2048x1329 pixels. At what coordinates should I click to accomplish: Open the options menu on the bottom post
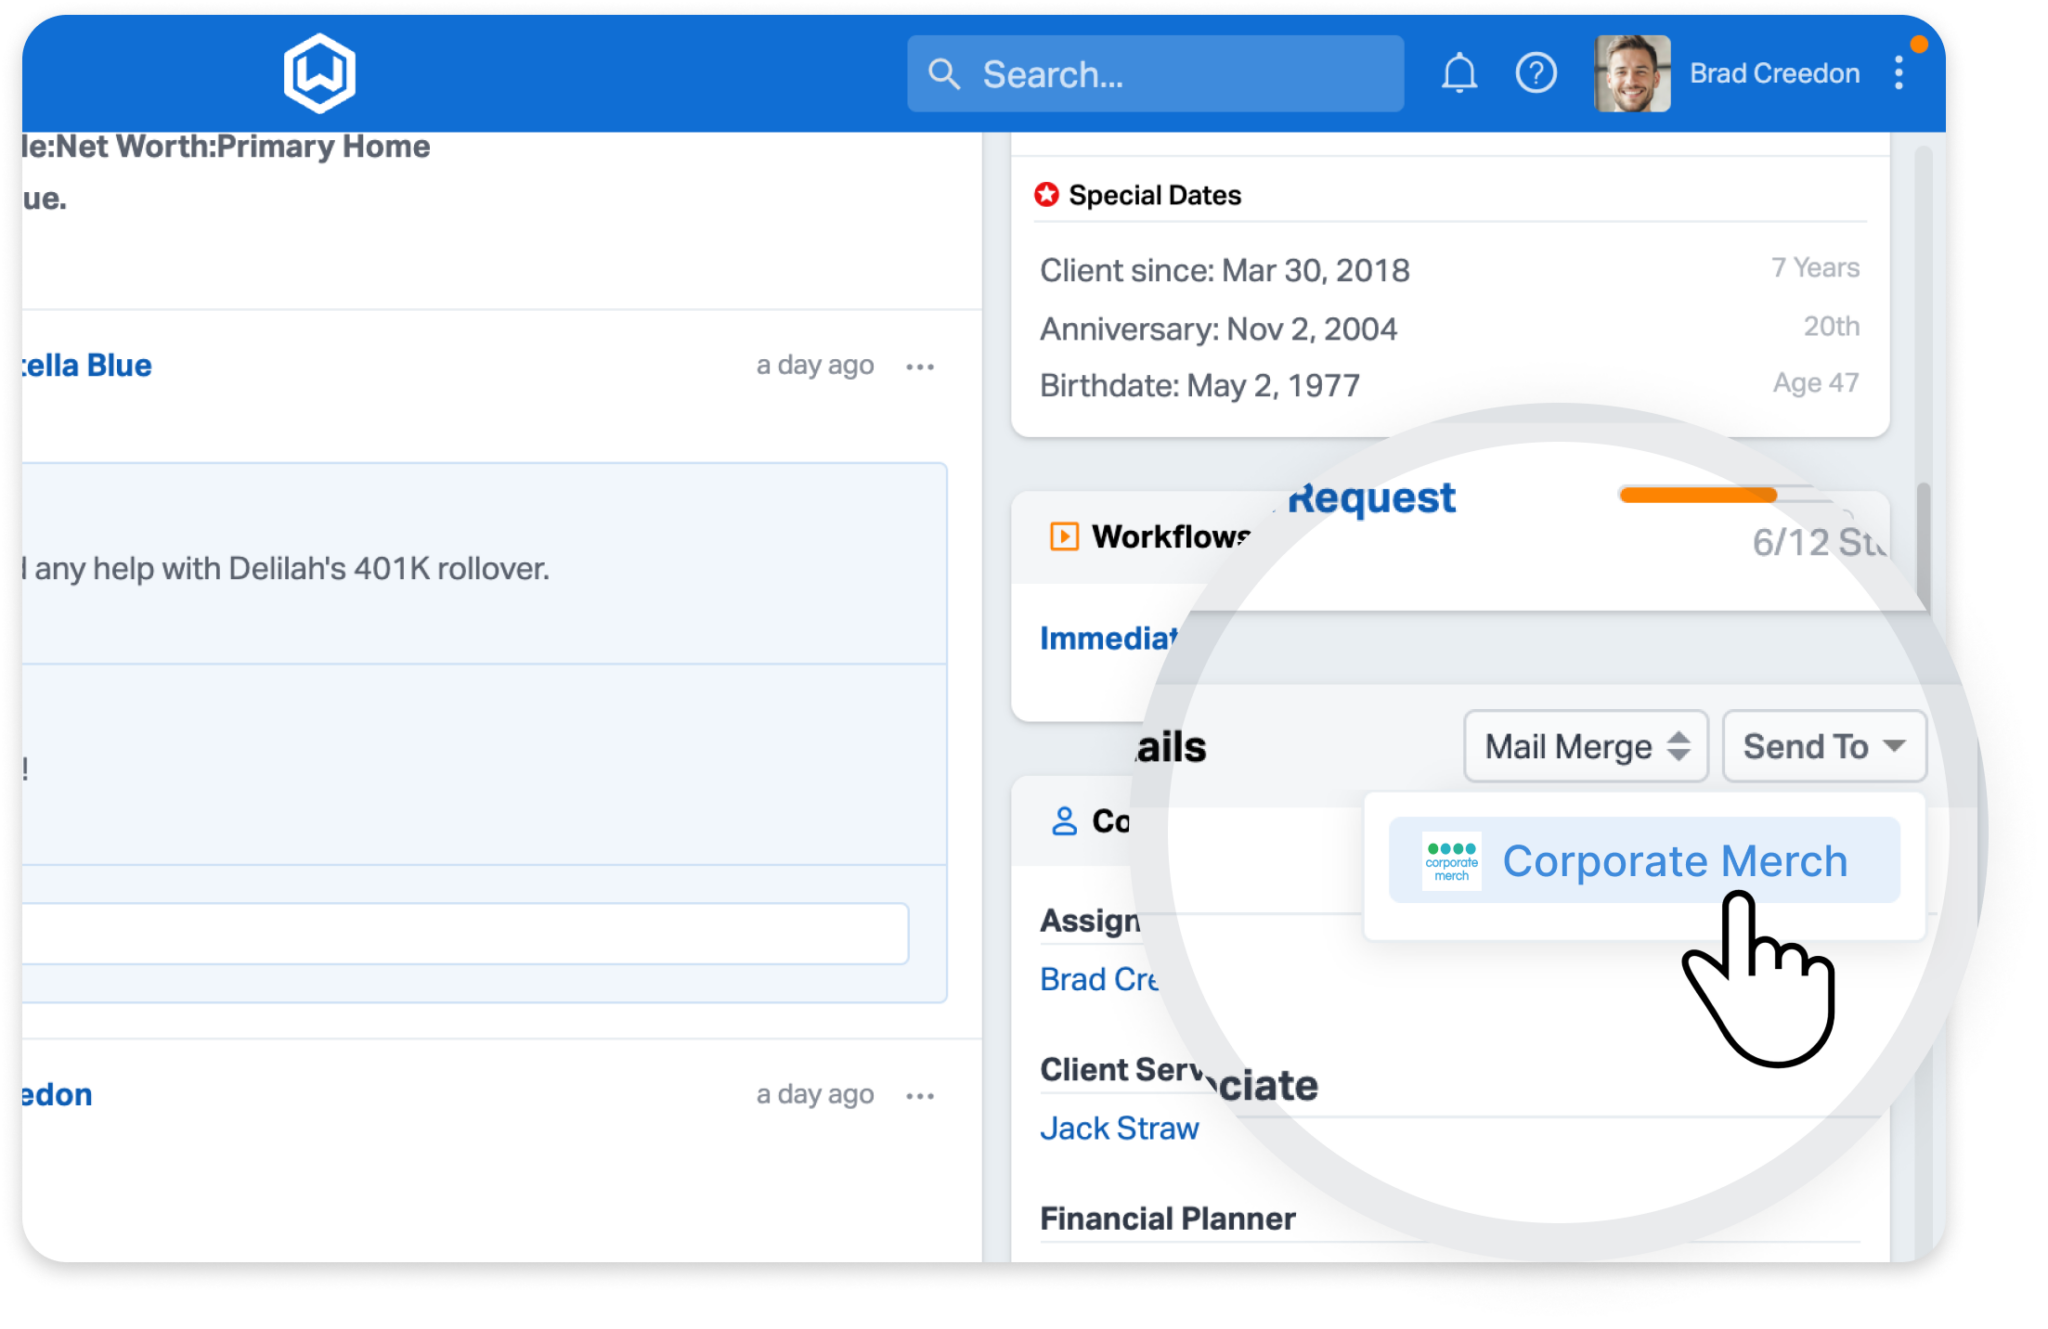[x=919, y=1095]
